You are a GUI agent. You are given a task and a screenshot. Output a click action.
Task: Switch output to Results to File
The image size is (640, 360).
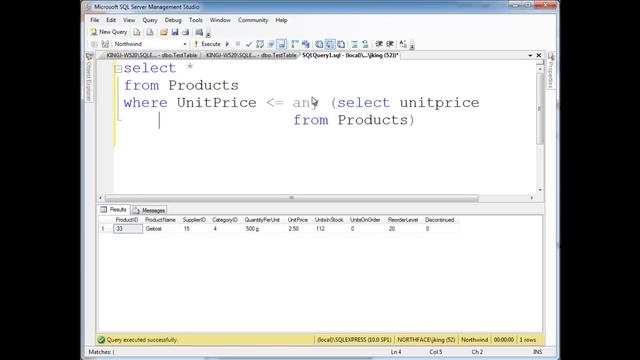(341, 44)
